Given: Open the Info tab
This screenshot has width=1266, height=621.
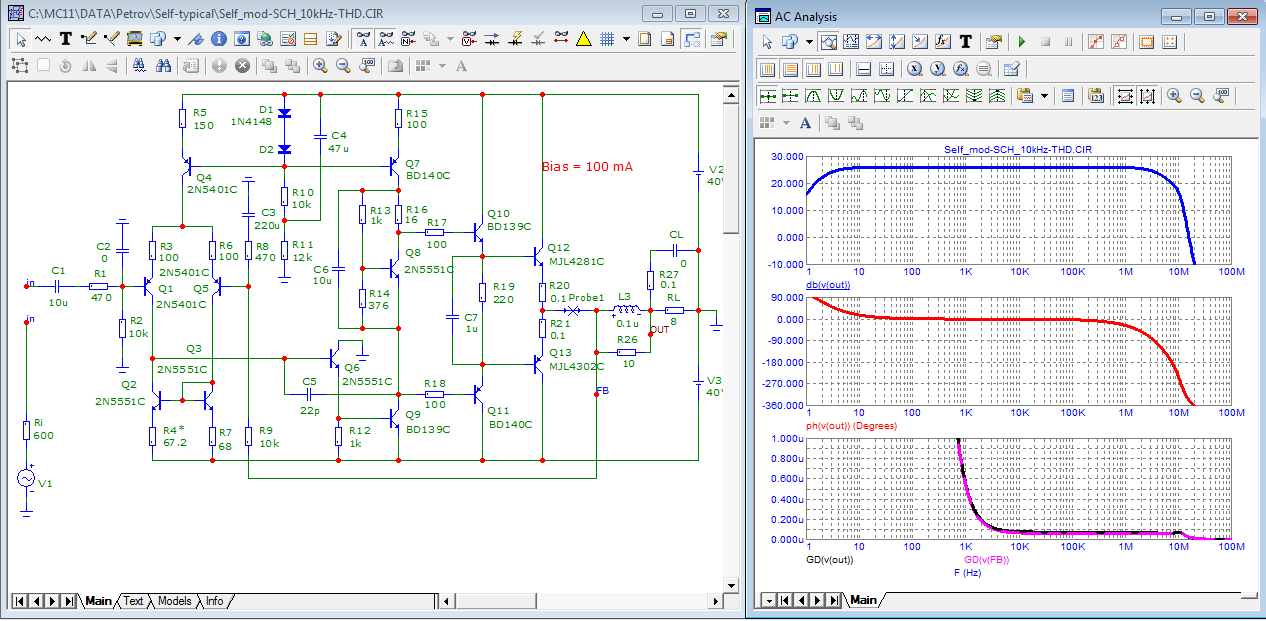Looking at the screenshot, I should click(214, 601).
